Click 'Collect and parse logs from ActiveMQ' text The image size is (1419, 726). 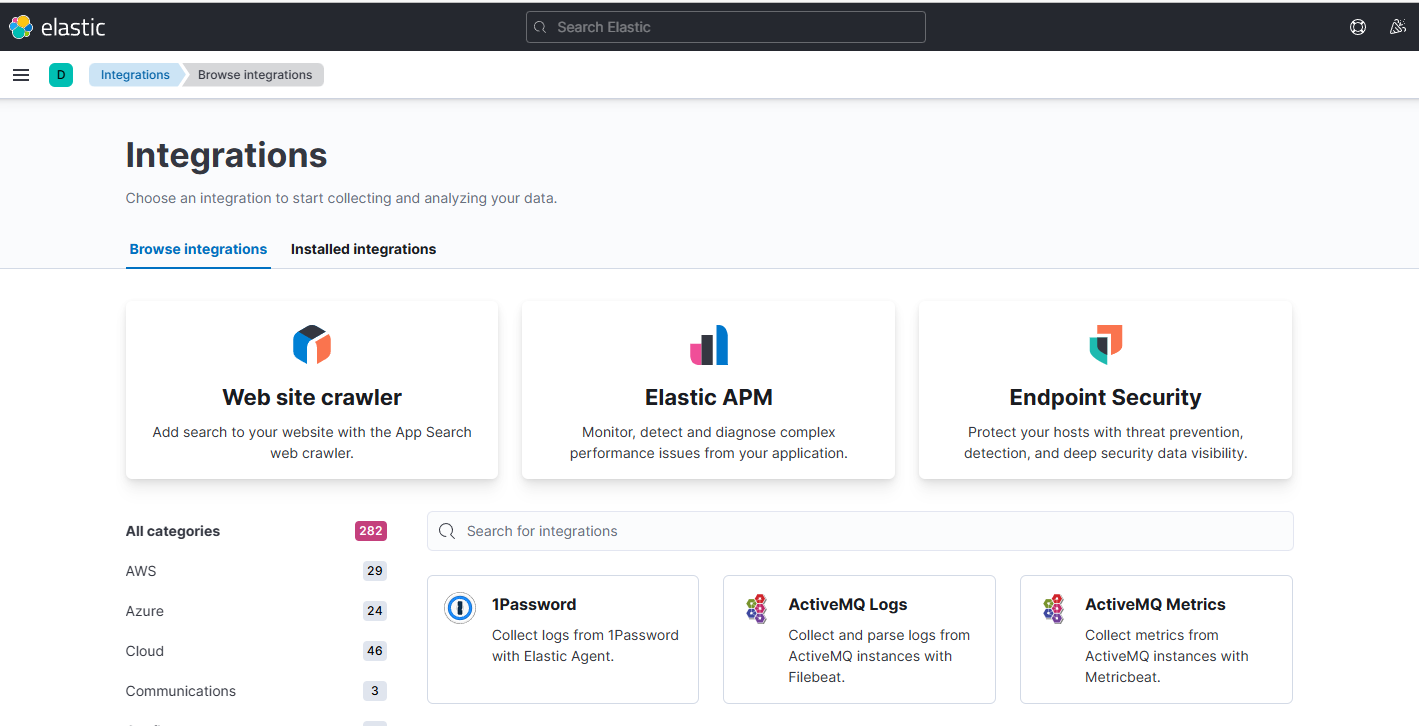[x=879, y=656]
